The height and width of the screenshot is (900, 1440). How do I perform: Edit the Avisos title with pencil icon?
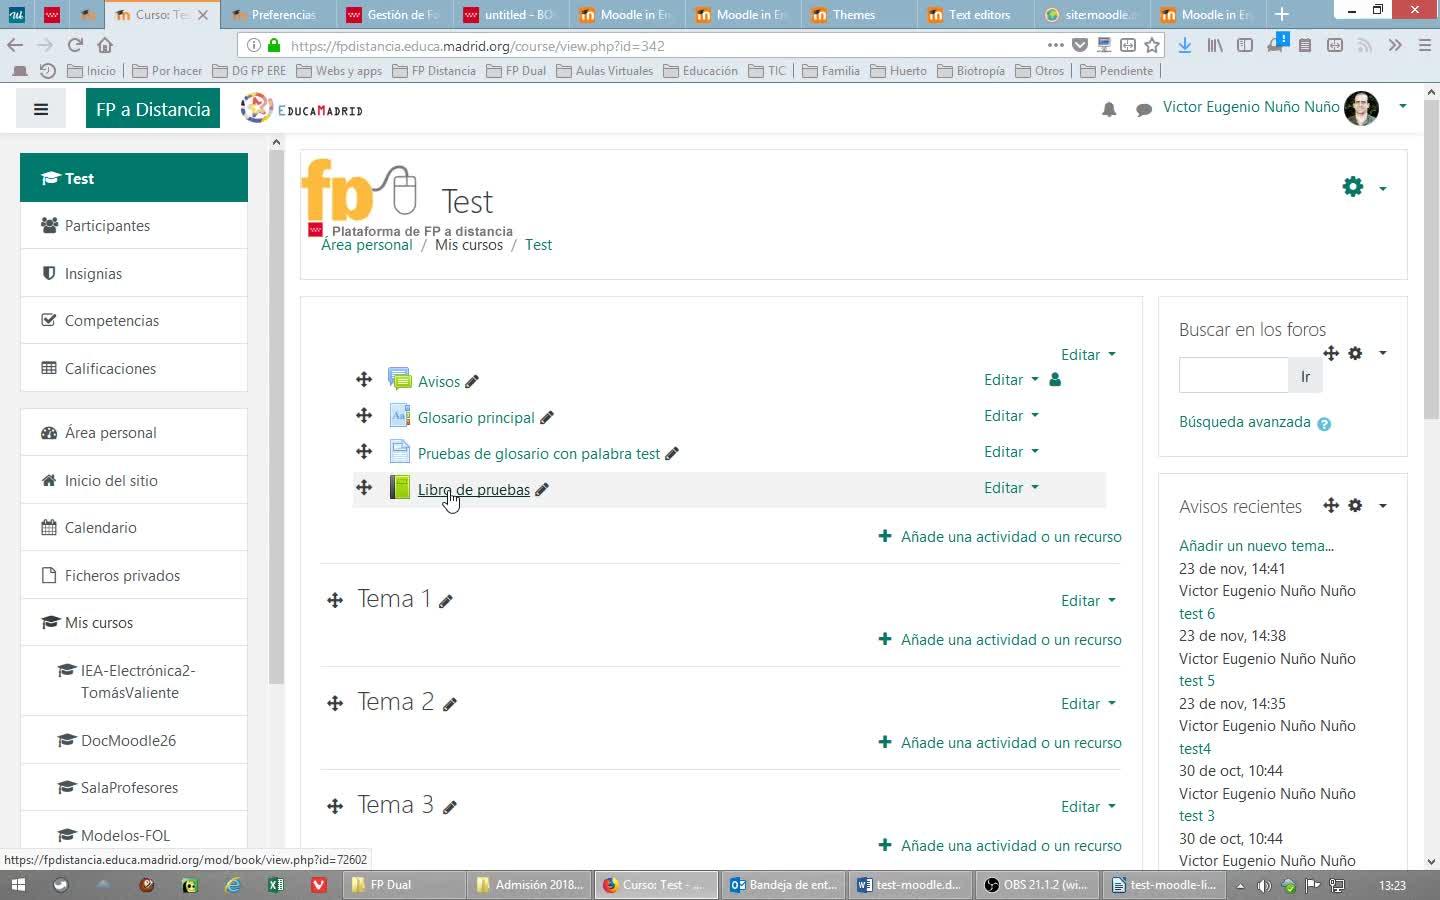472,381
